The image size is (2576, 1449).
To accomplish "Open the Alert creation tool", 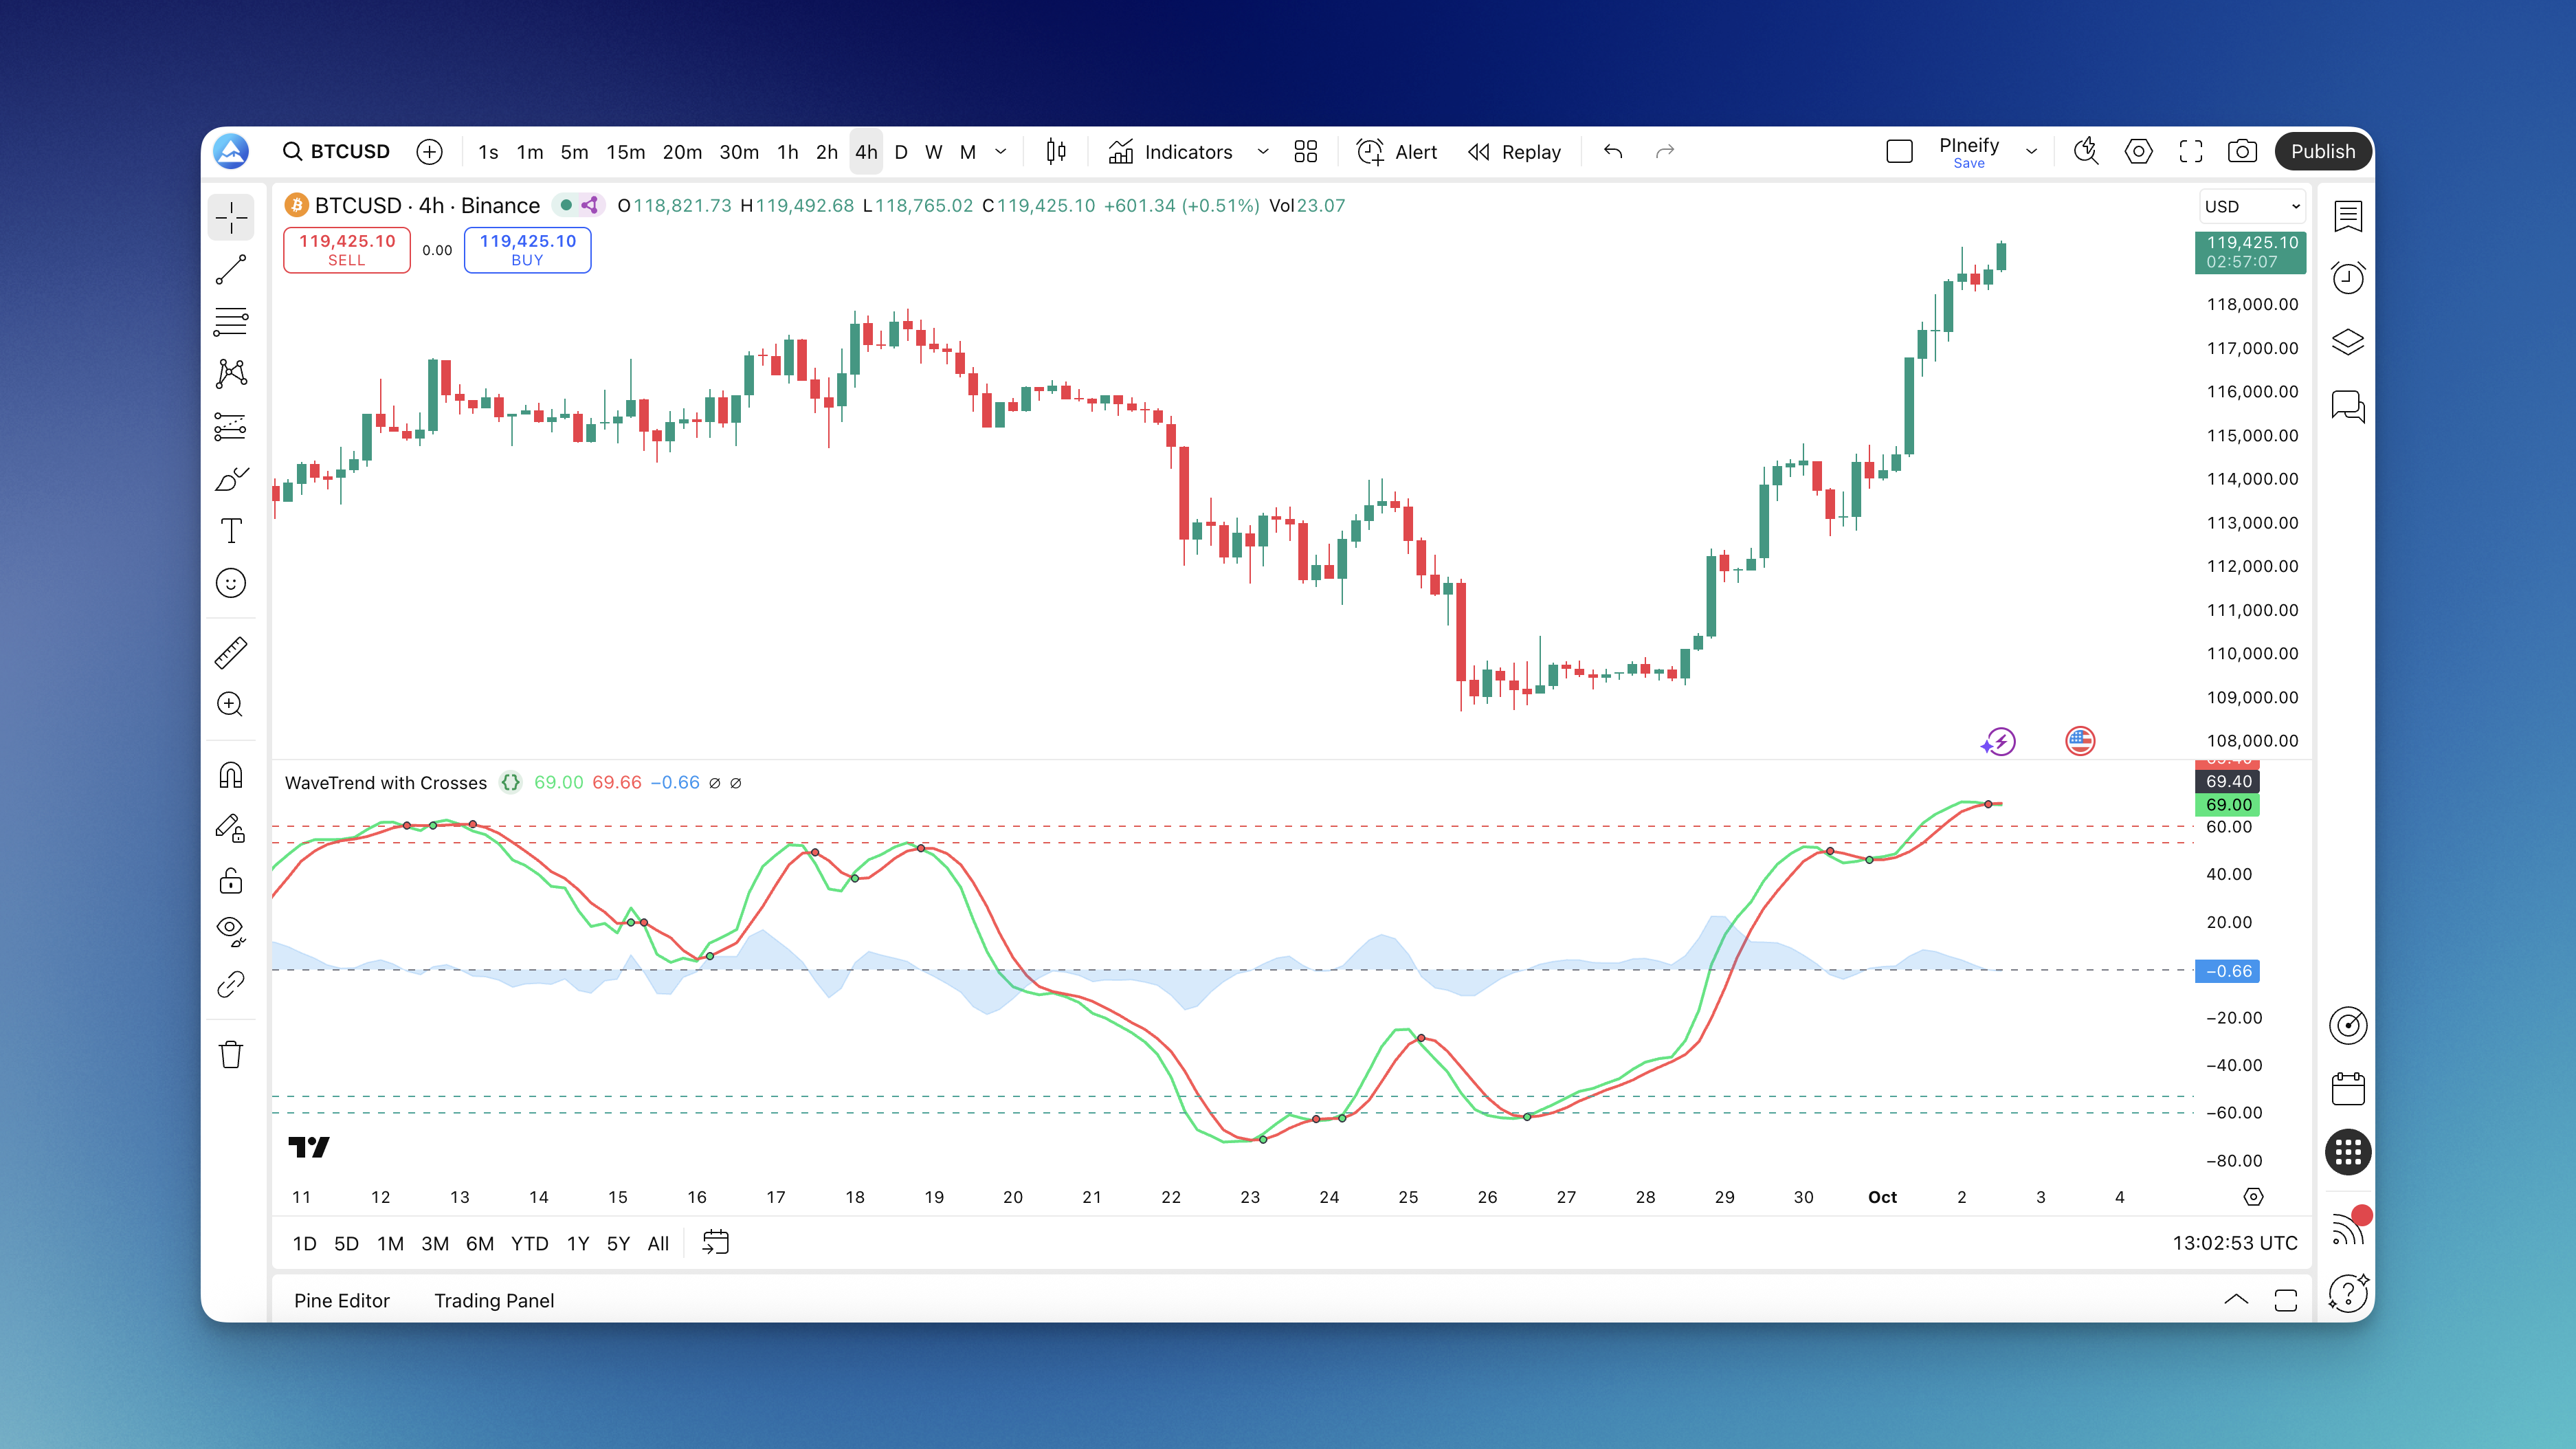I will (x=1396, y=152).
